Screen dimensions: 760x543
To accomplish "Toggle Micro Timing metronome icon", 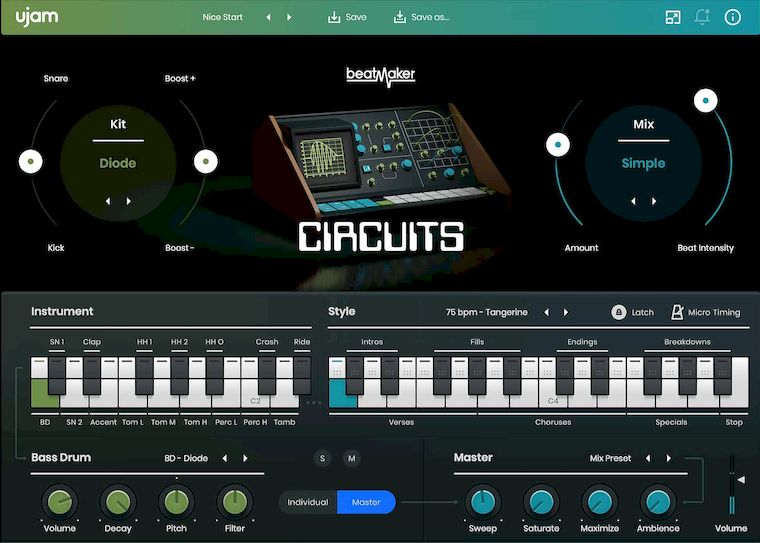I will coord(677,312).
